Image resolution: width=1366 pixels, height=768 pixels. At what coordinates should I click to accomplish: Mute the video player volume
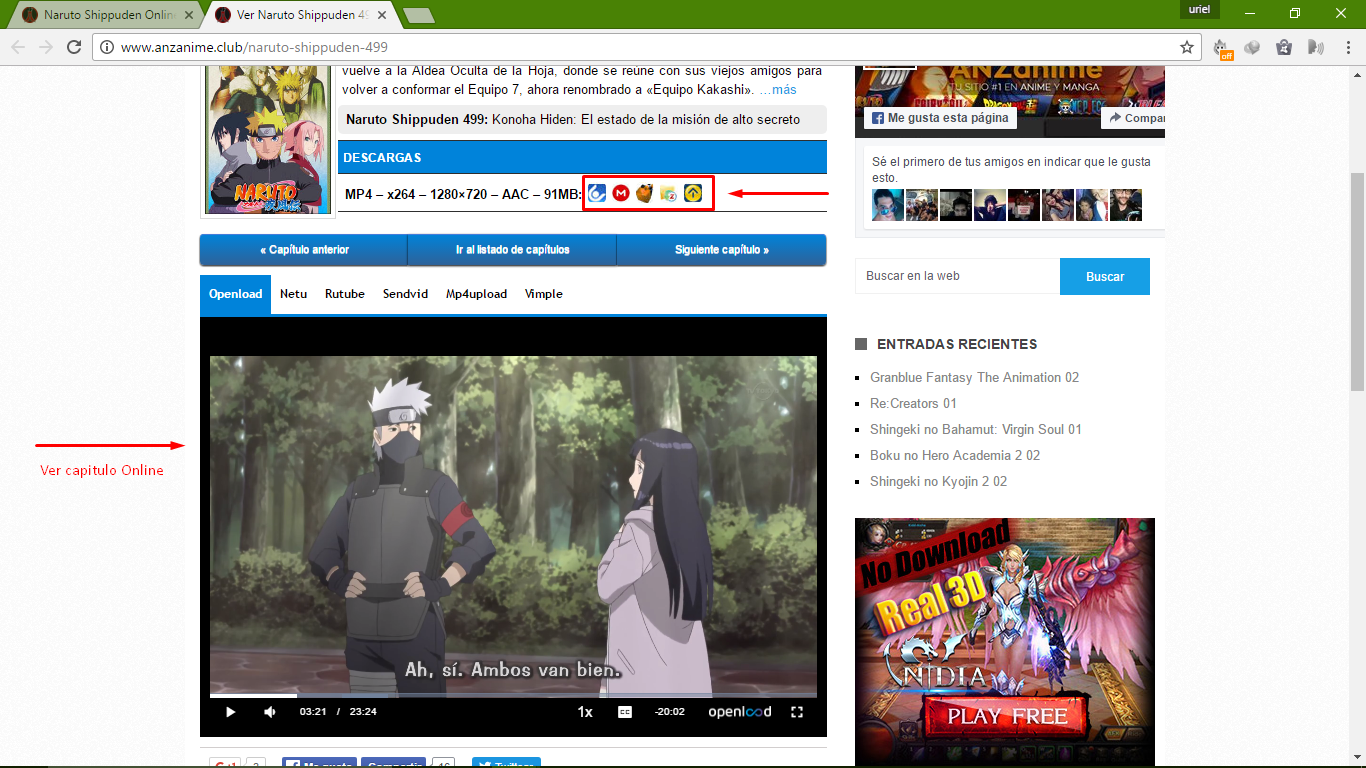tap(269, 712)
